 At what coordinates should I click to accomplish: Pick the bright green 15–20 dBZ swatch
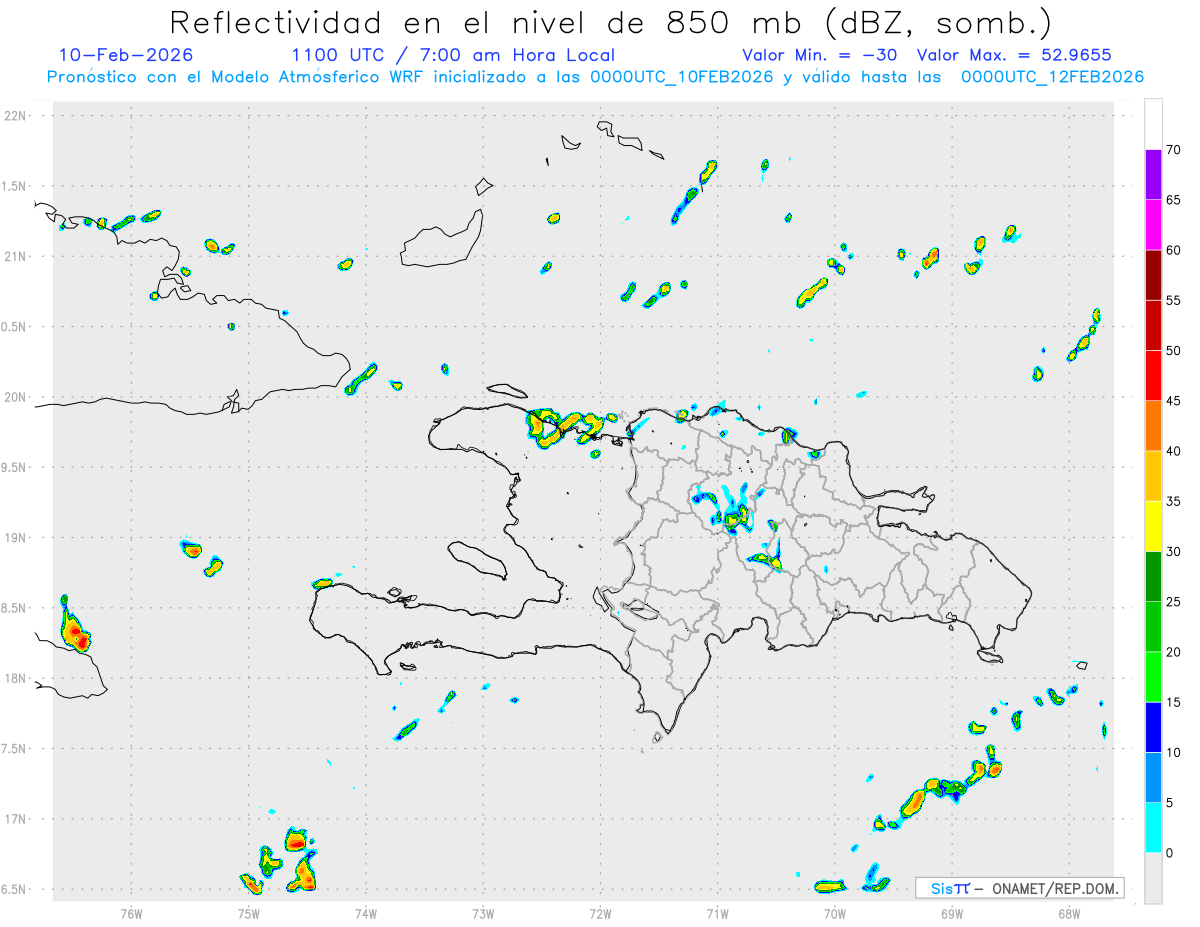coord(1153,677)
